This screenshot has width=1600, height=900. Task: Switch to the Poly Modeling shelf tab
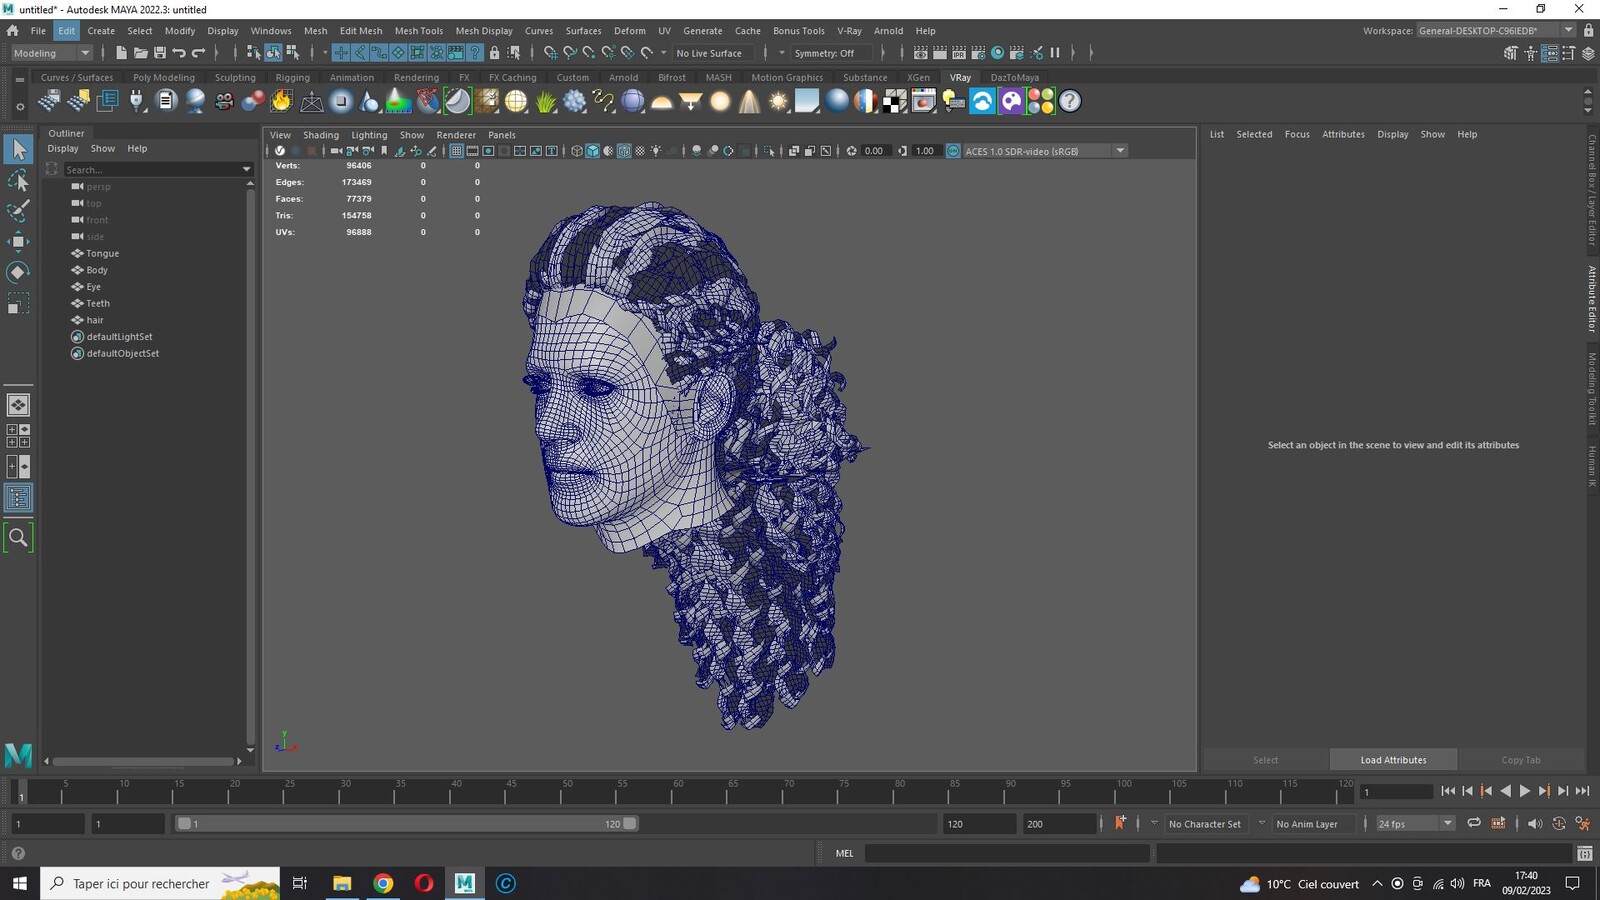tap(164, 77)
